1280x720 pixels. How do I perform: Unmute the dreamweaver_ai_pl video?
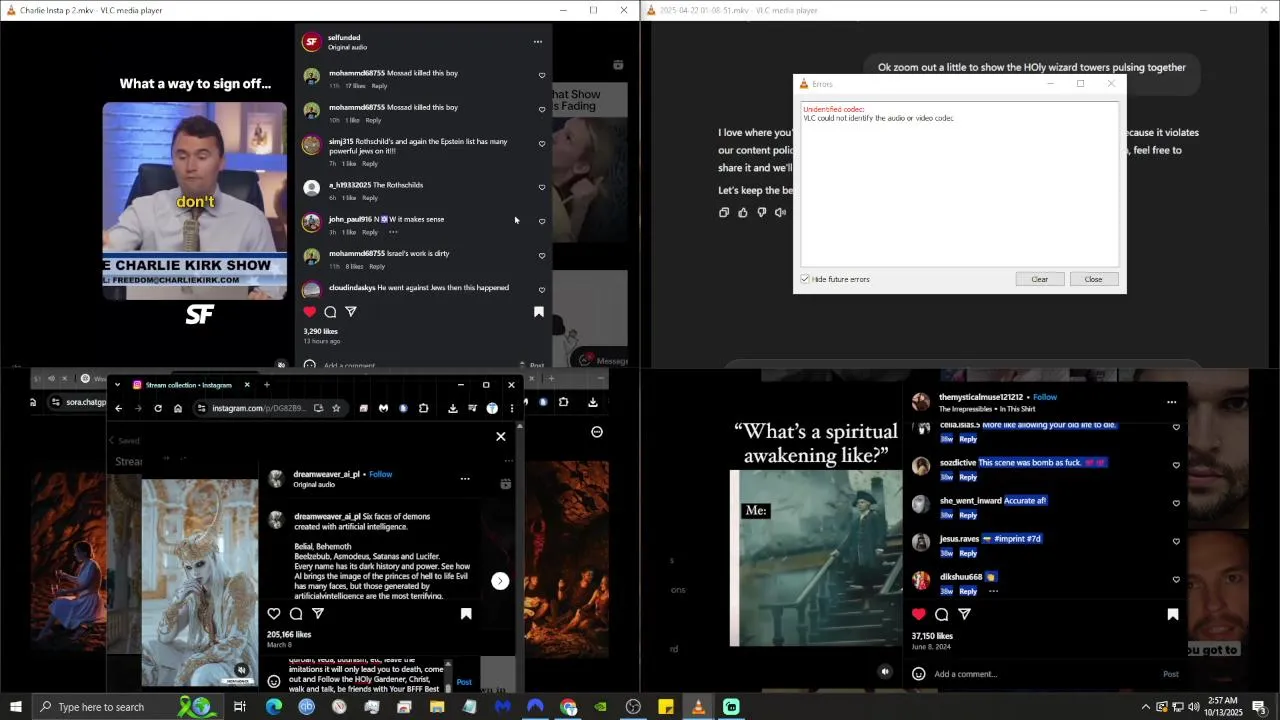coord(242,671)
